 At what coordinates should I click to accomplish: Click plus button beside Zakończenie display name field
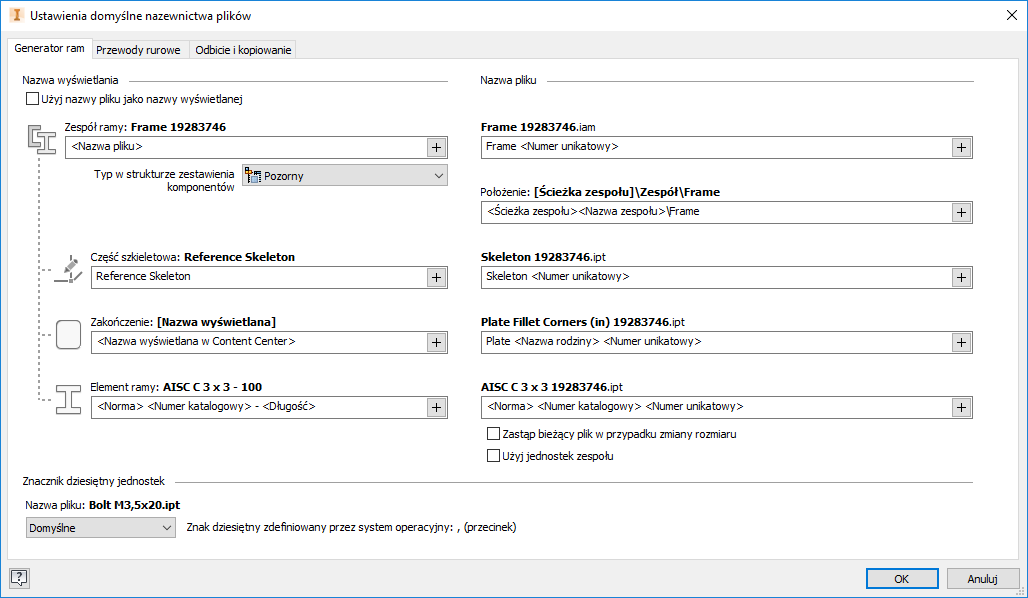(x=436, y=342)
